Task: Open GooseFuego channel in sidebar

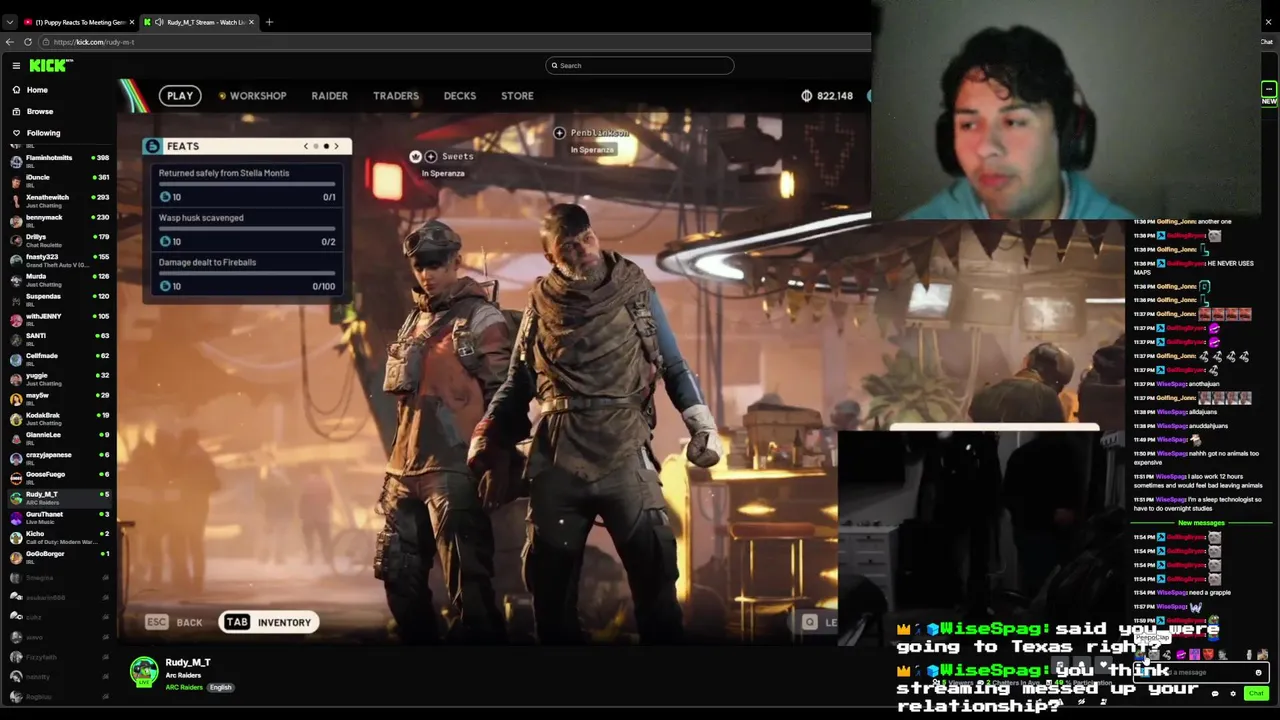Action: tap(59, 476)
